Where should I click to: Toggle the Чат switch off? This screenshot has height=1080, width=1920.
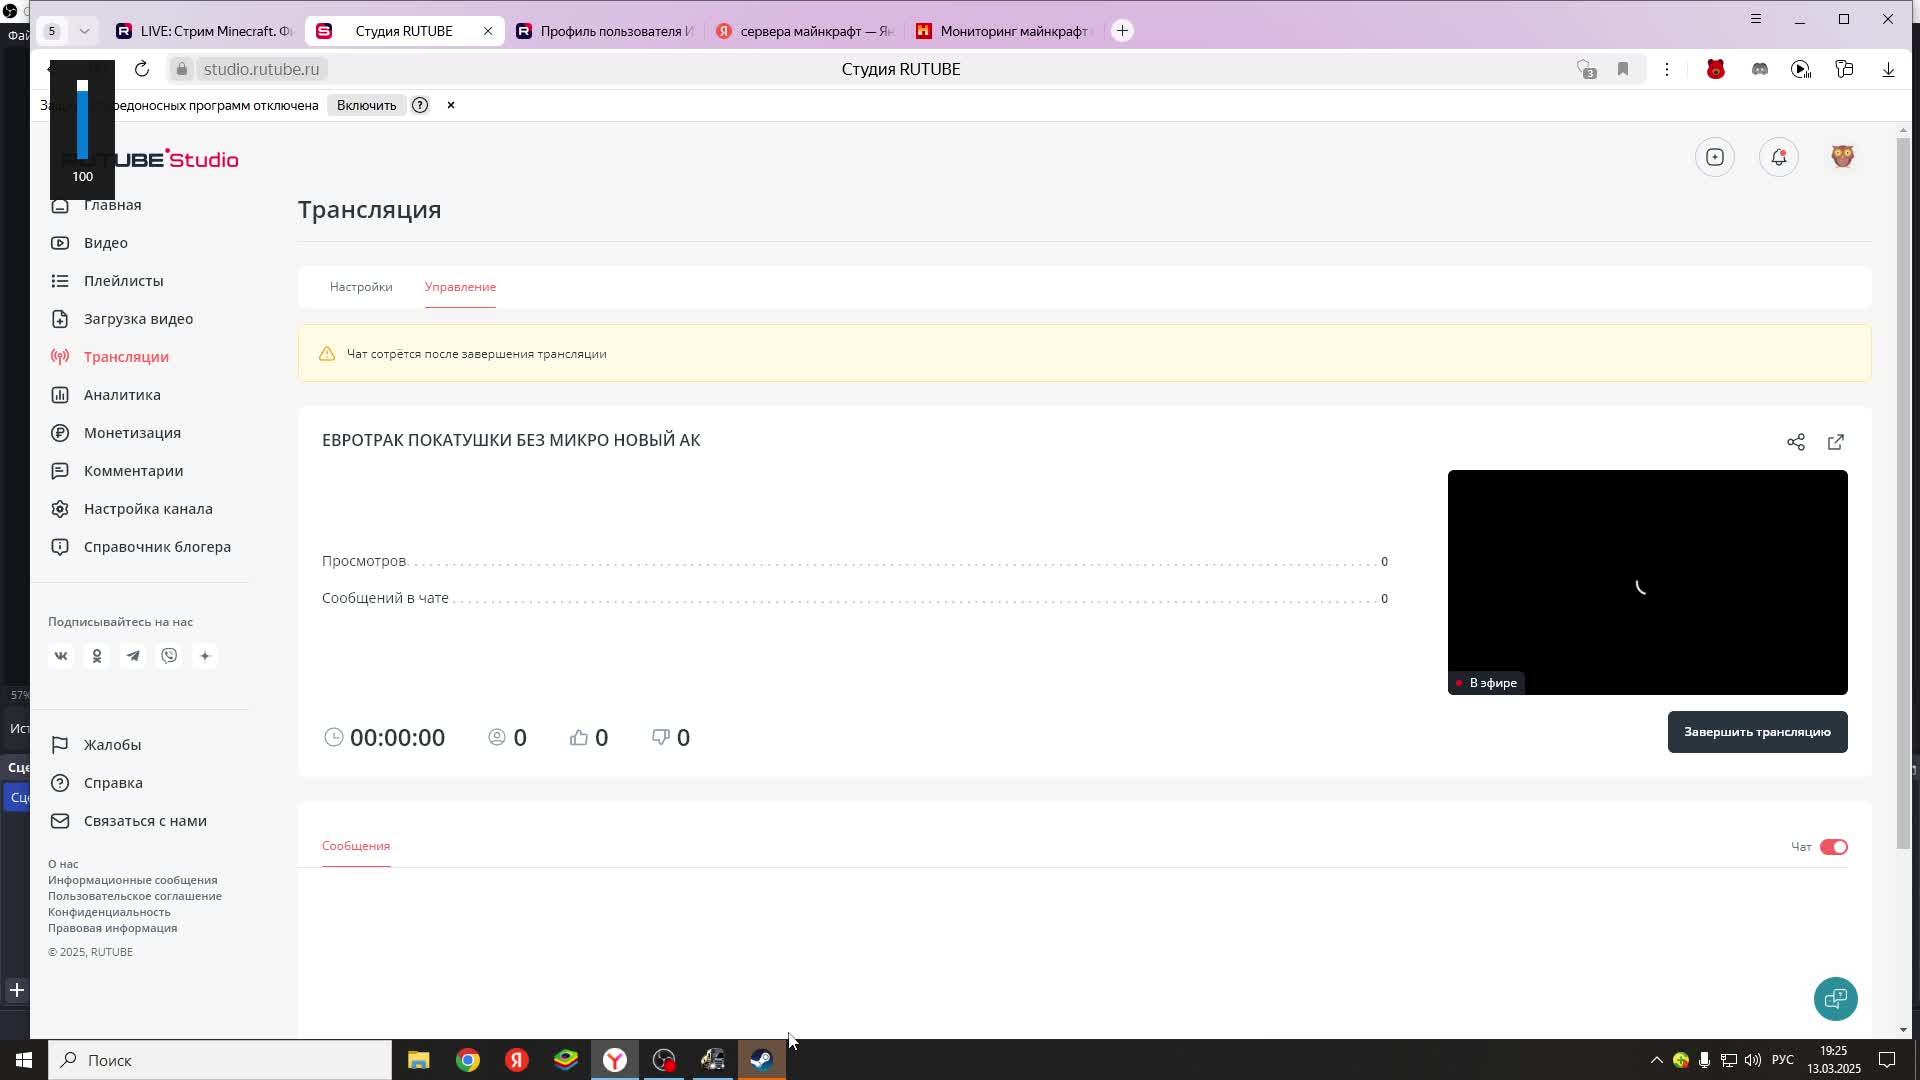(1834, 847)
